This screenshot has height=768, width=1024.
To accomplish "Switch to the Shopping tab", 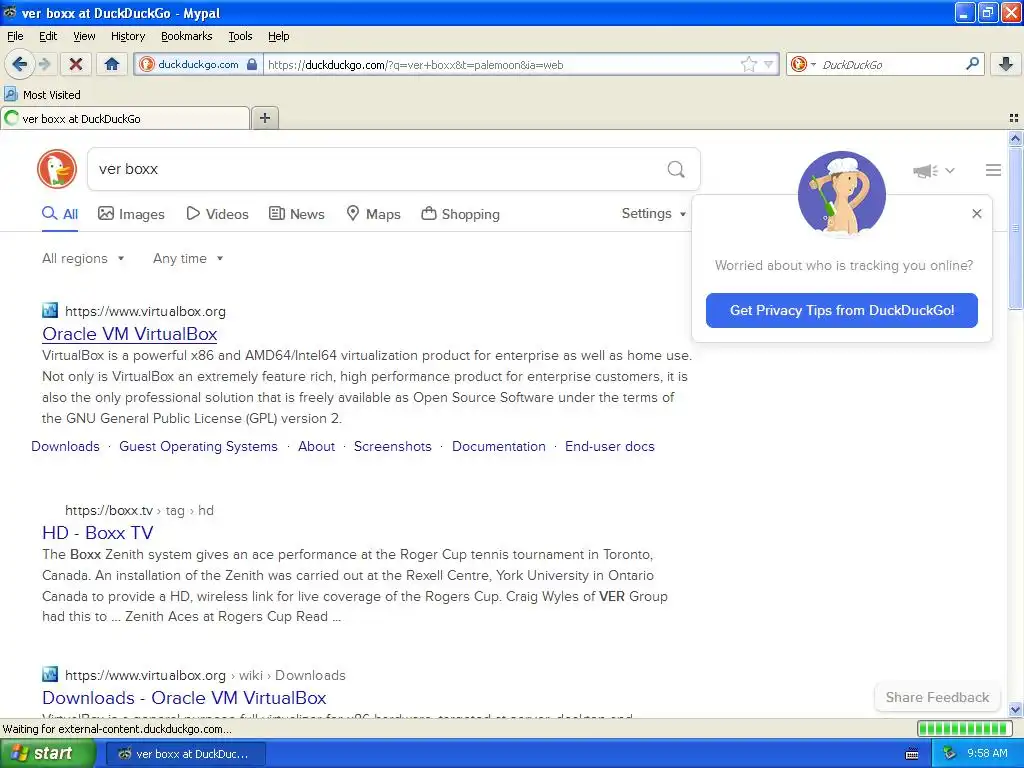I will pos(460,214).
